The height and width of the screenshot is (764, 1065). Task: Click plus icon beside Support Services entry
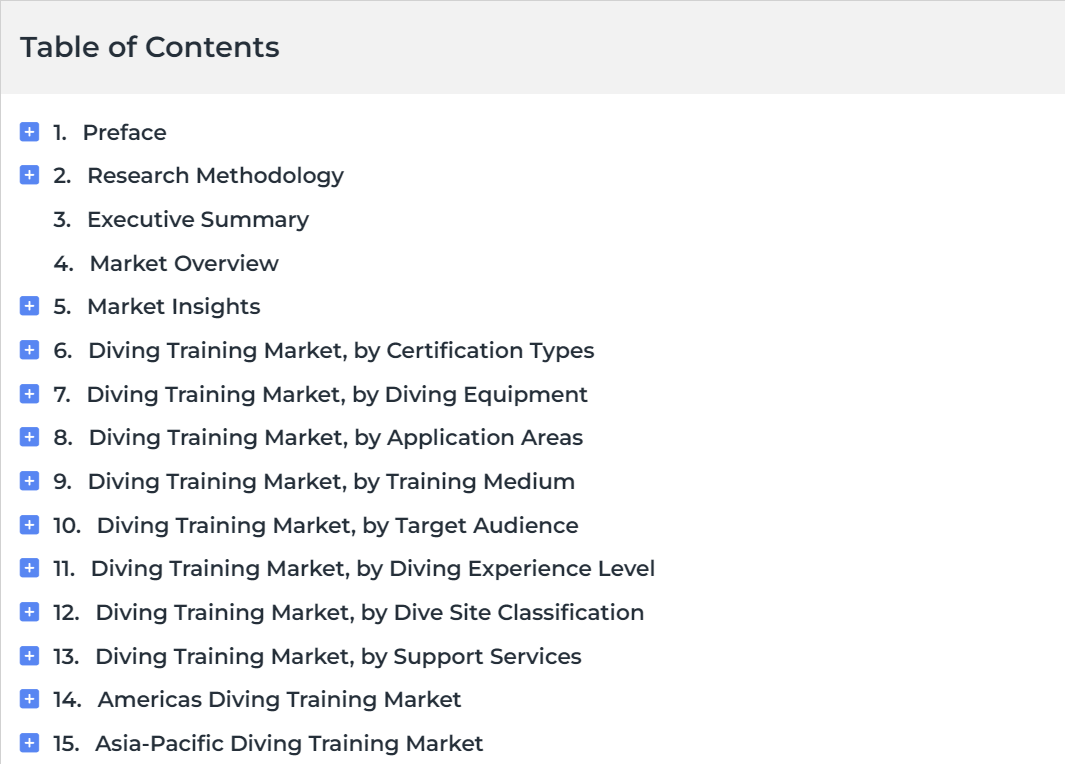coord(29,656)
